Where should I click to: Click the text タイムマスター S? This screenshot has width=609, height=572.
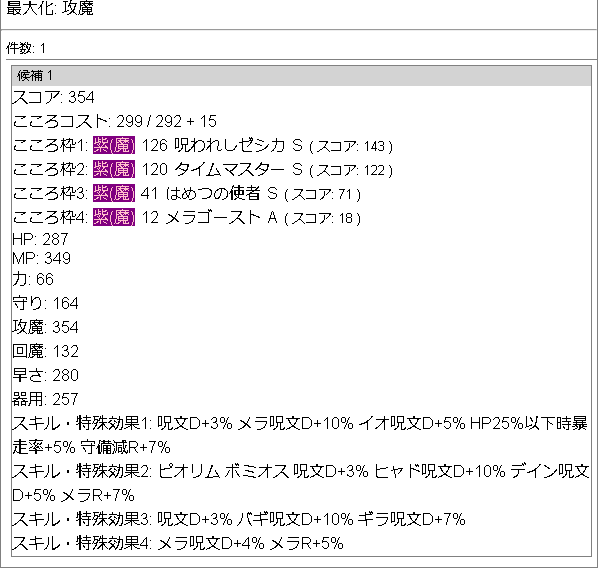pos(238,170)
